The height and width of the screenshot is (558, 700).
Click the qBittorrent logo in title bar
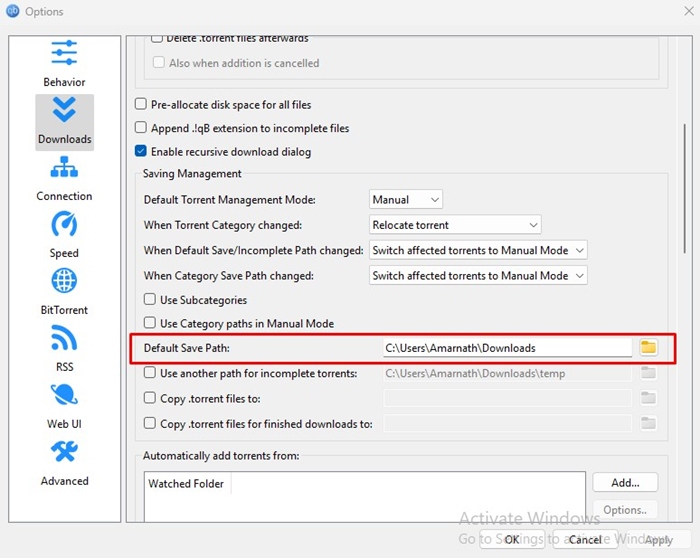click(x=12, y=11)
